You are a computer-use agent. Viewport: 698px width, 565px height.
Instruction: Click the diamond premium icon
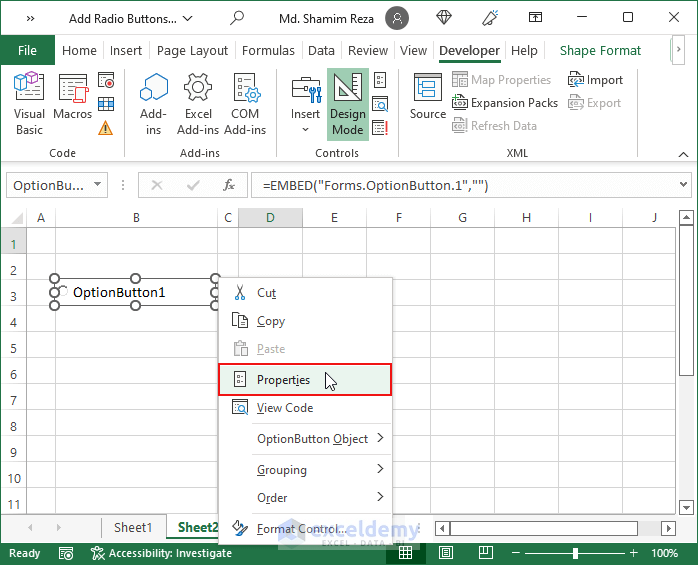443,18
